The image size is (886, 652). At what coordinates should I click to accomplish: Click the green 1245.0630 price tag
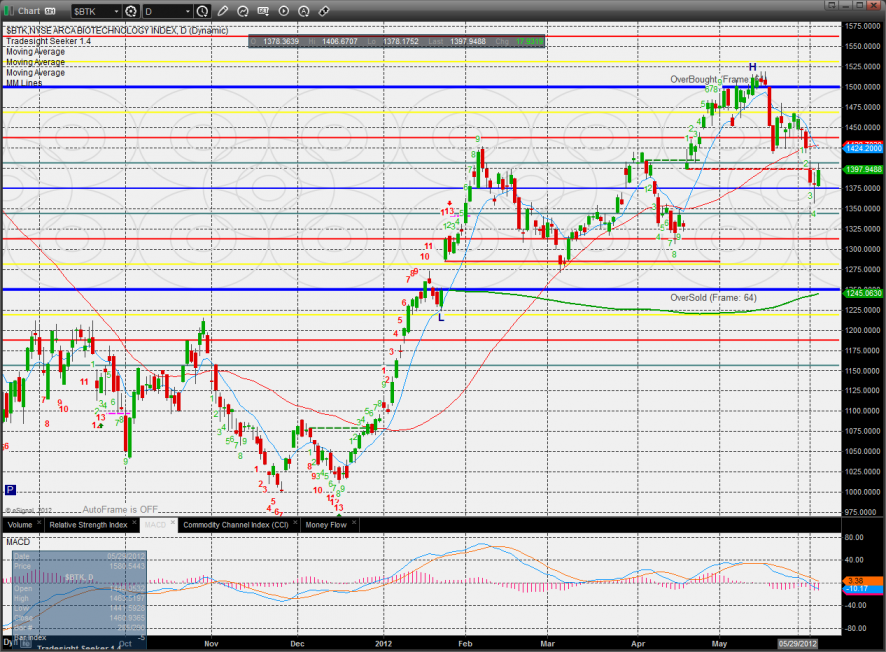(863, 293)
